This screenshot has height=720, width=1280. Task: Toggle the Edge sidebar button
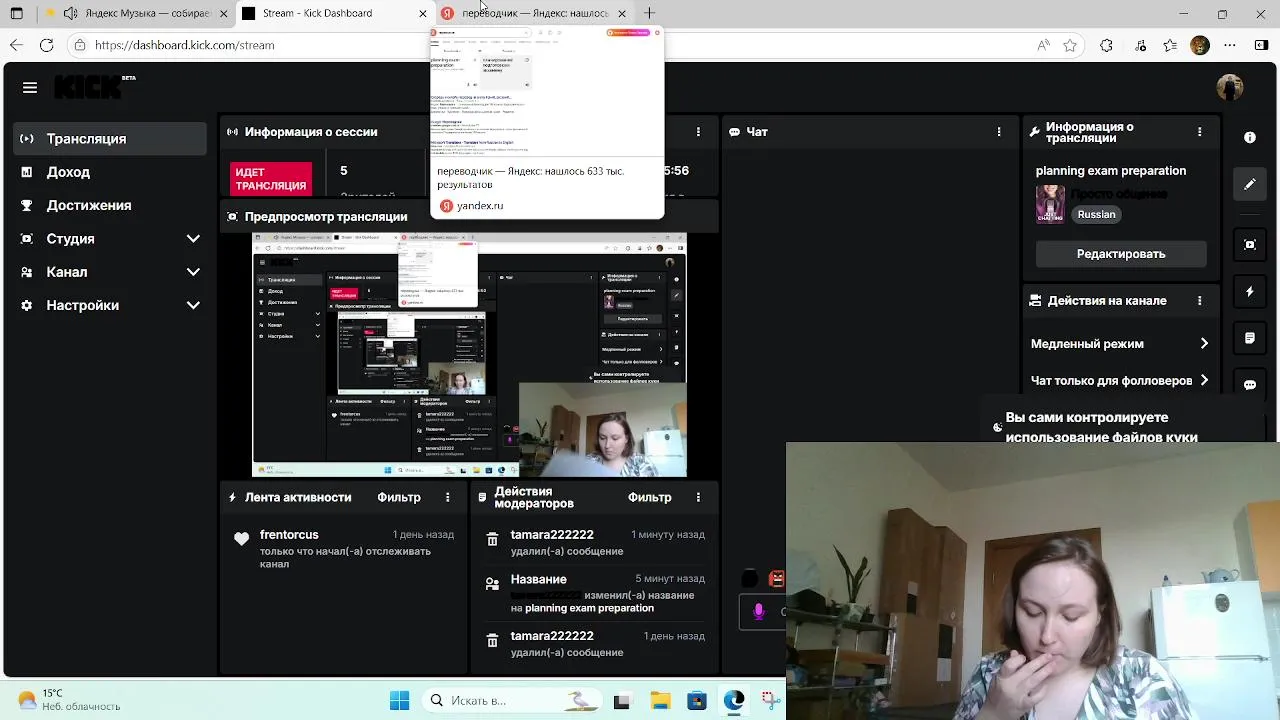(1263, 45)
